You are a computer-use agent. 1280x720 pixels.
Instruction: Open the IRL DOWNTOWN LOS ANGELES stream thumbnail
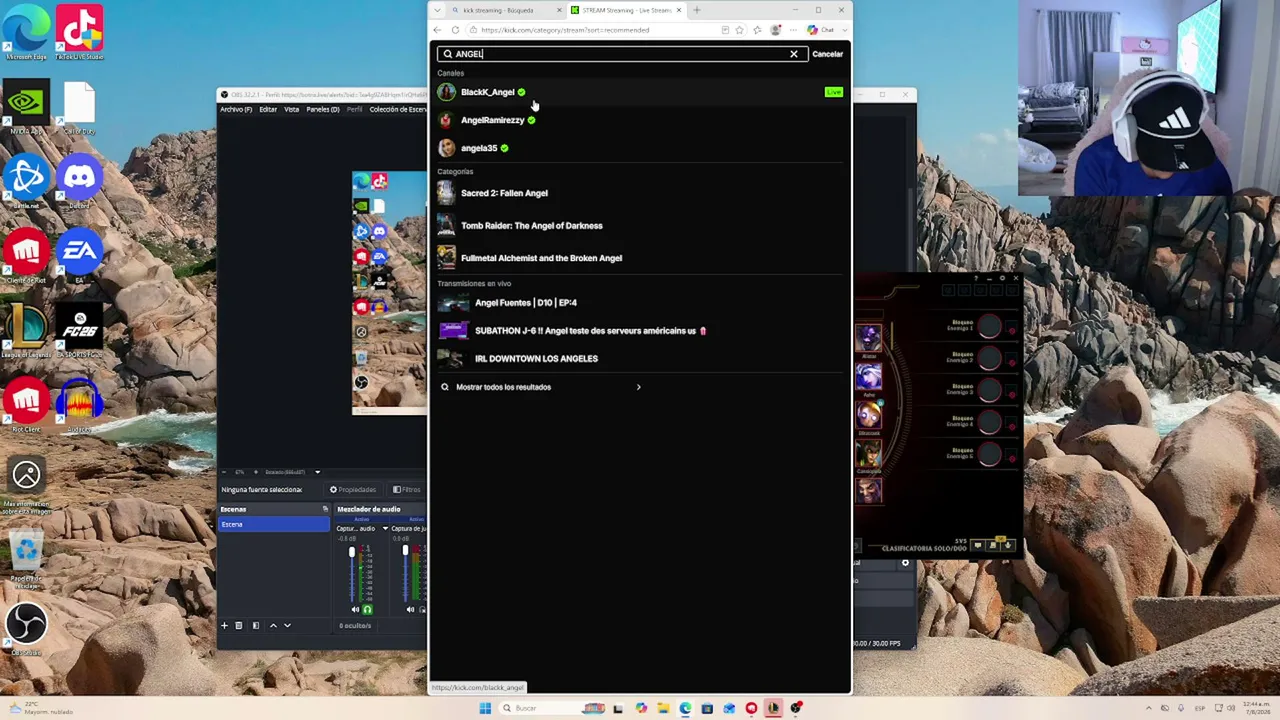[453, 359]
